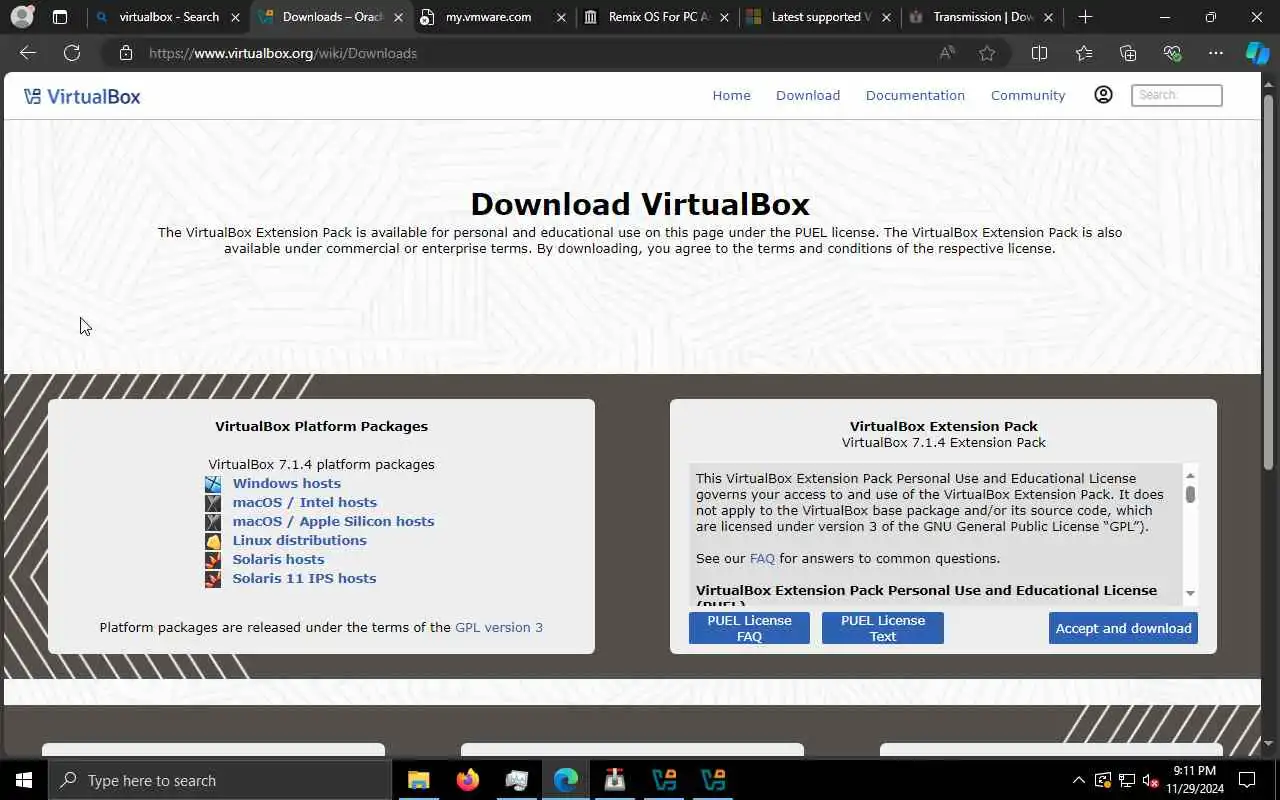Open the Solaris hosts link
The image size is (1280, 800).
coord(279,560)
